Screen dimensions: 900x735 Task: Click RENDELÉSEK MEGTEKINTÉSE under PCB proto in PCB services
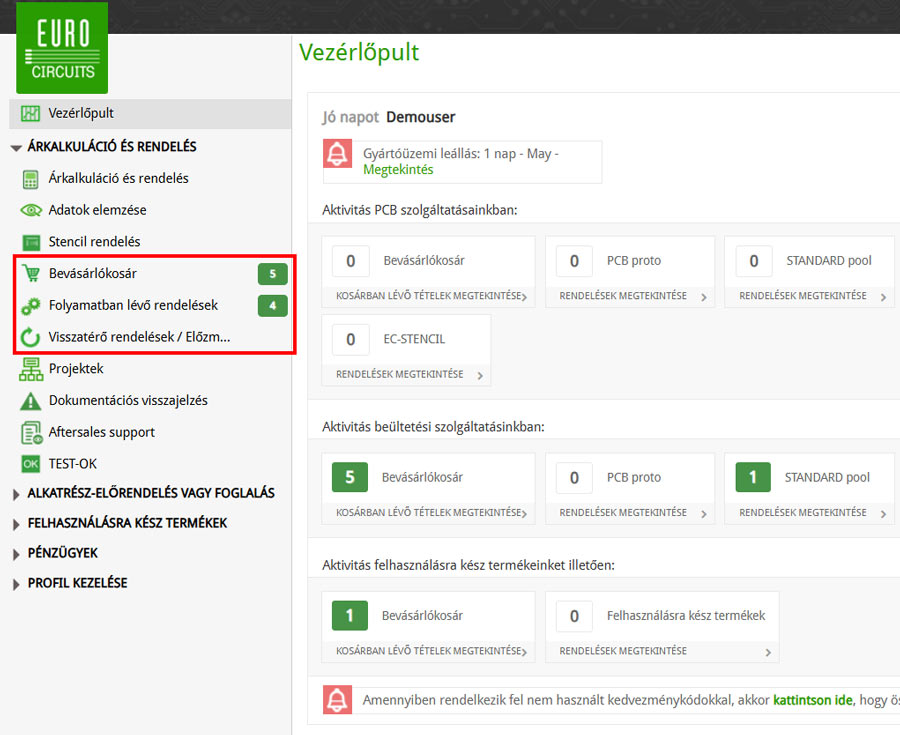[623, 295]
